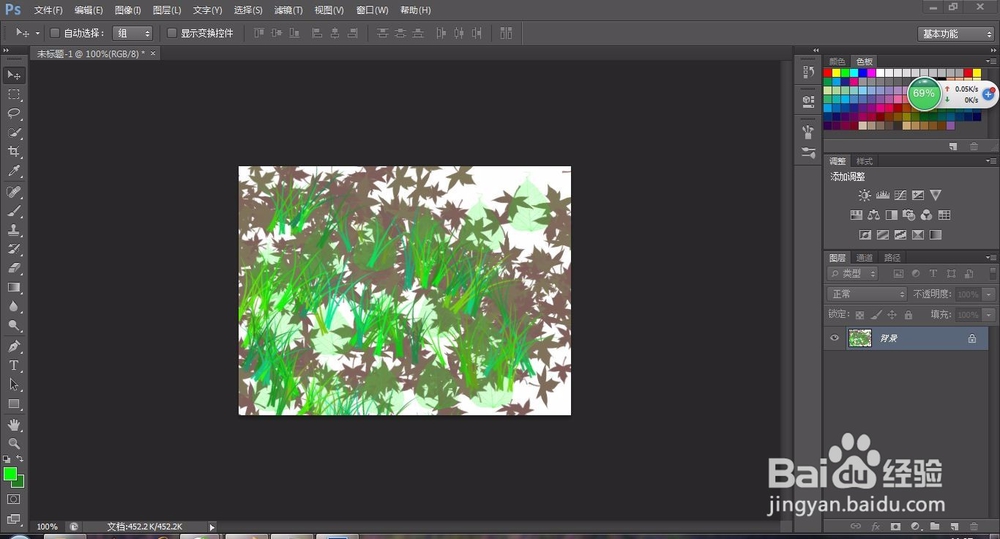This screenshot has width=1000, height=539.
Task: Open the History panel icon
Action: pyautogui.click(x=808, y=72)
